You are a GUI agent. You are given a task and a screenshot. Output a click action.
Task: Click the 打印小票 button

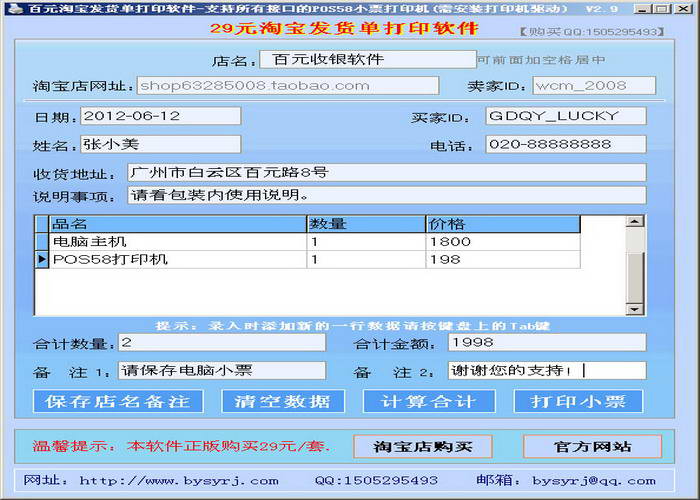point(579,401)
